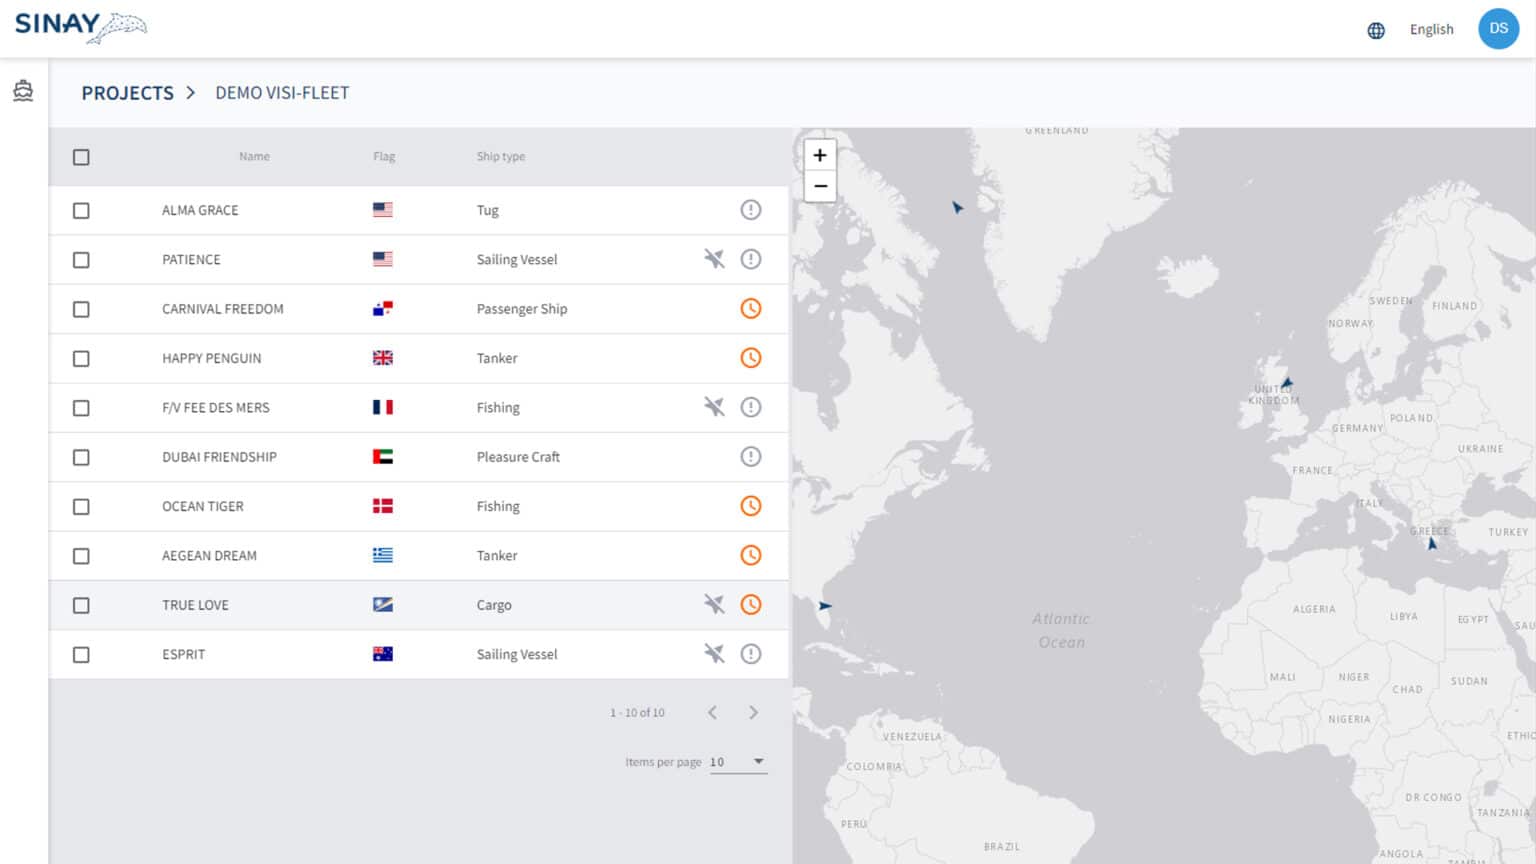Click the DS user avatar
1536x864 pixels.
click(1498, 29)
